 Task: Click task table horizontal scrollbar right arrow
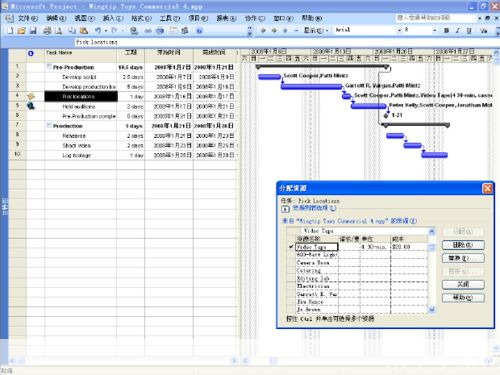pyautogui.click(x=234, y=360)
